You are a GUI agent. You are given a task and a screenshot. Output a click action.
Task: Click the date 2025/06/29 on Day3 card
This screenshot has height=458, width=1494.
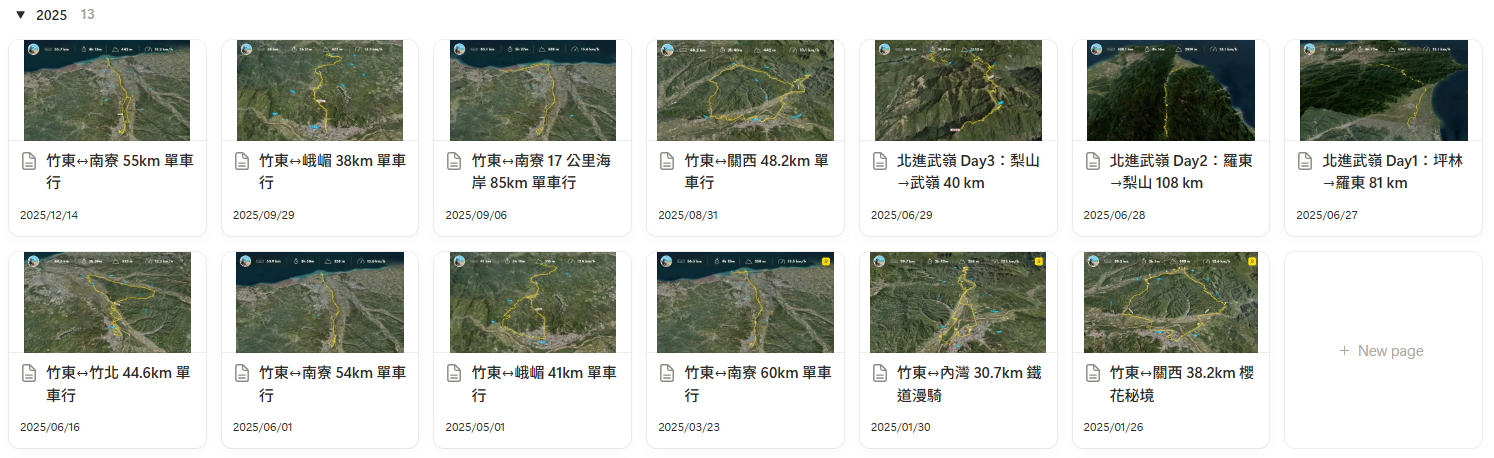tap(898, 215)
